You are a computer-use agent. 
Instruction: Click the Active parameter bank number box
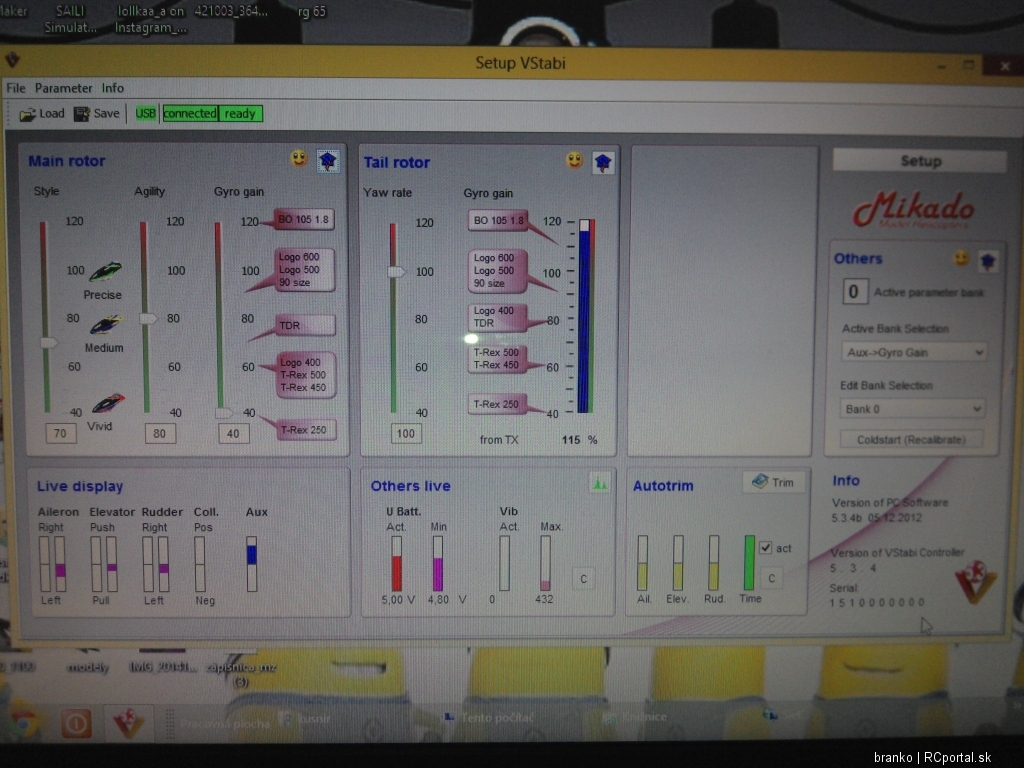(854, 292)
